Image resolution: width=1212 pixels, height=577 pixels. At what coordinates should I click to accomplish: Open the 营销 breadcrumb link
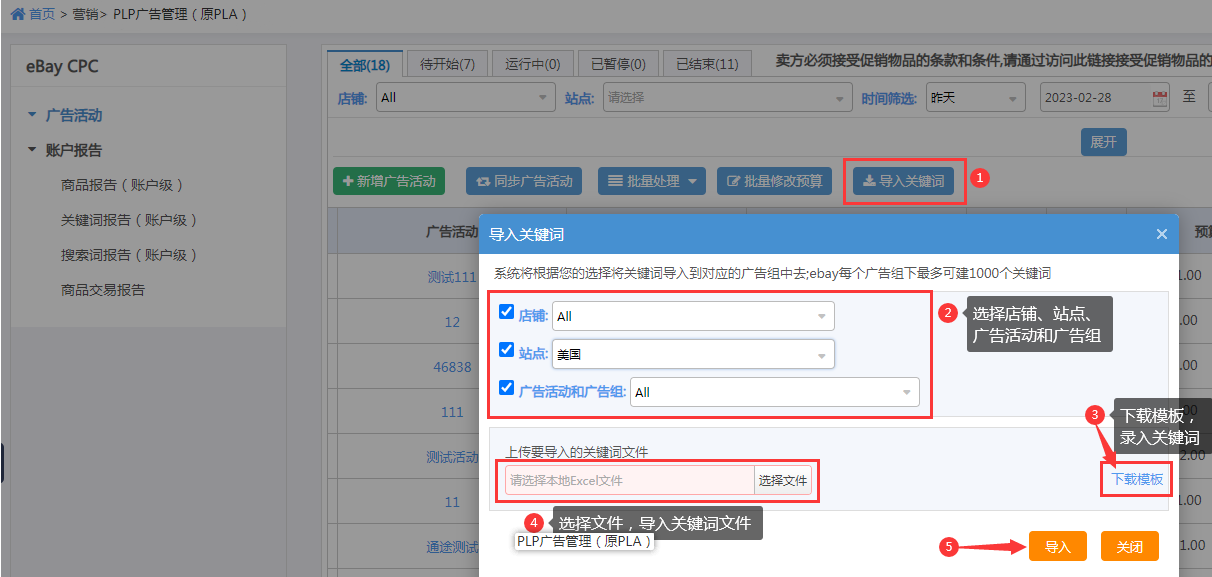point(86,14)
